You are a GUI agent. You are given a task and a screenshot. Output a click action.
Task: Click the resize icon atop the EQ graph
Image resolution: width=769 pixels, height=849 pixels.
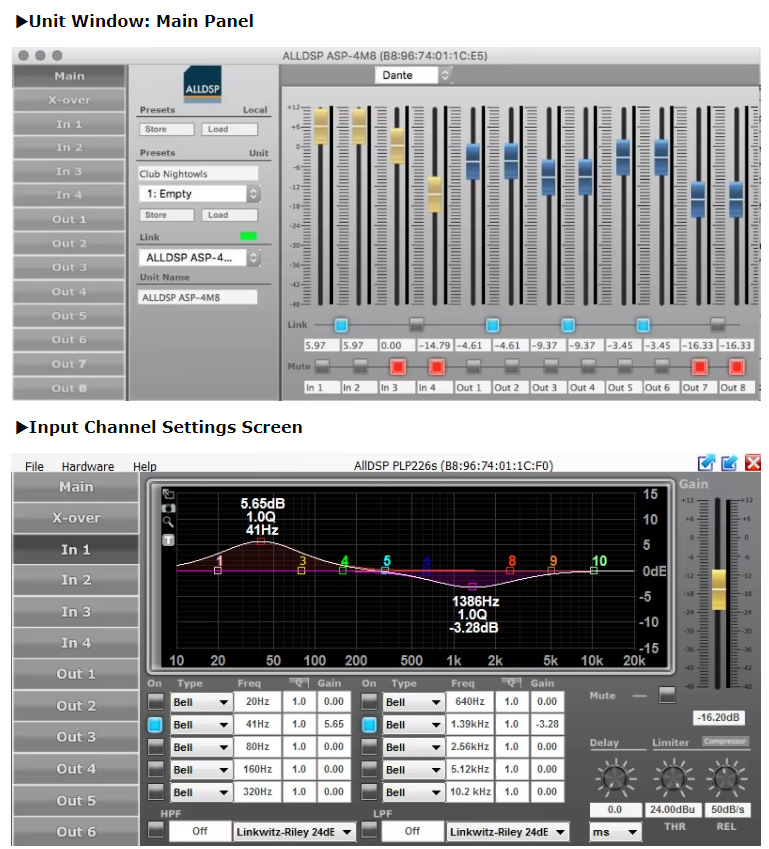point(168,494)
